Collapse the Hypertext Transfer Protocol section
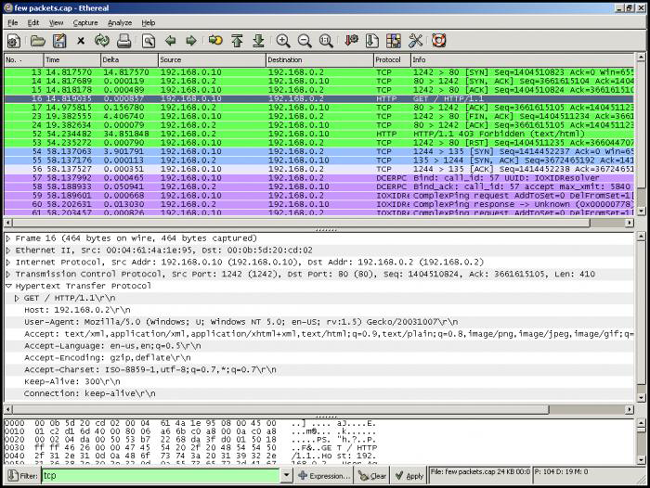This screenshot has height=488, width=650. [x=9, y=285]
